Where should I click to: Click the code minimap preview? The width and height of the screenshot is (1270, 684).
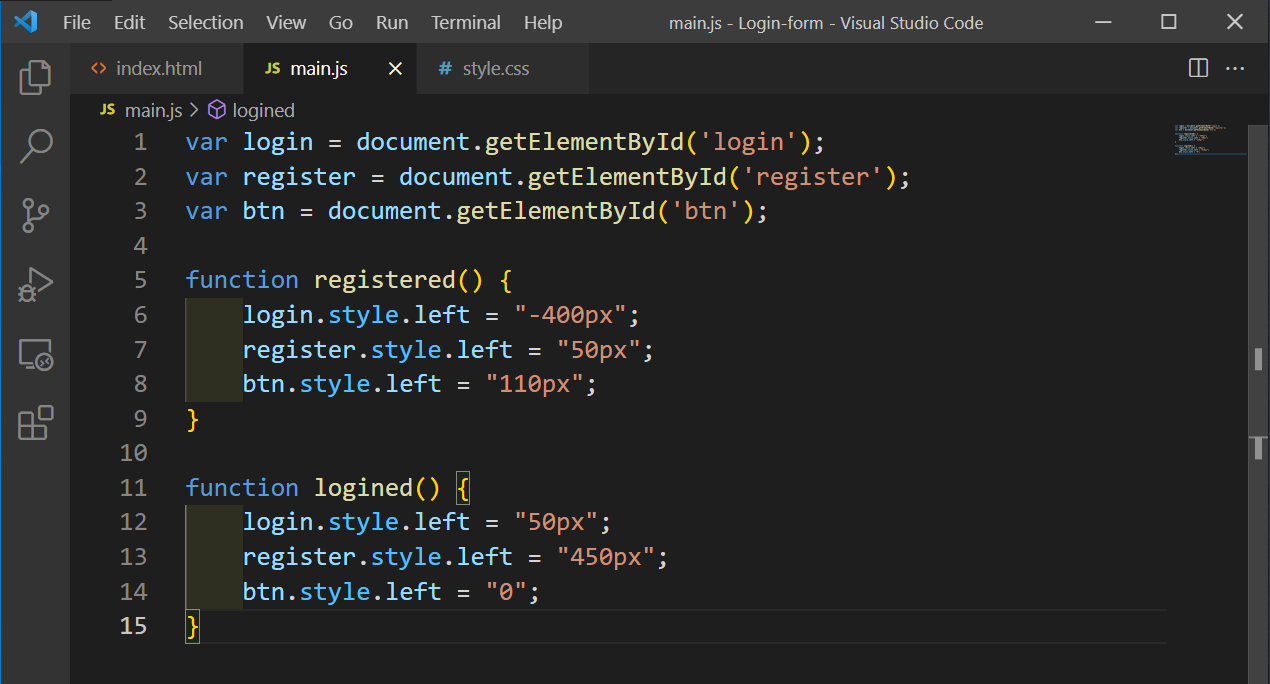[x=1210, y=140]
